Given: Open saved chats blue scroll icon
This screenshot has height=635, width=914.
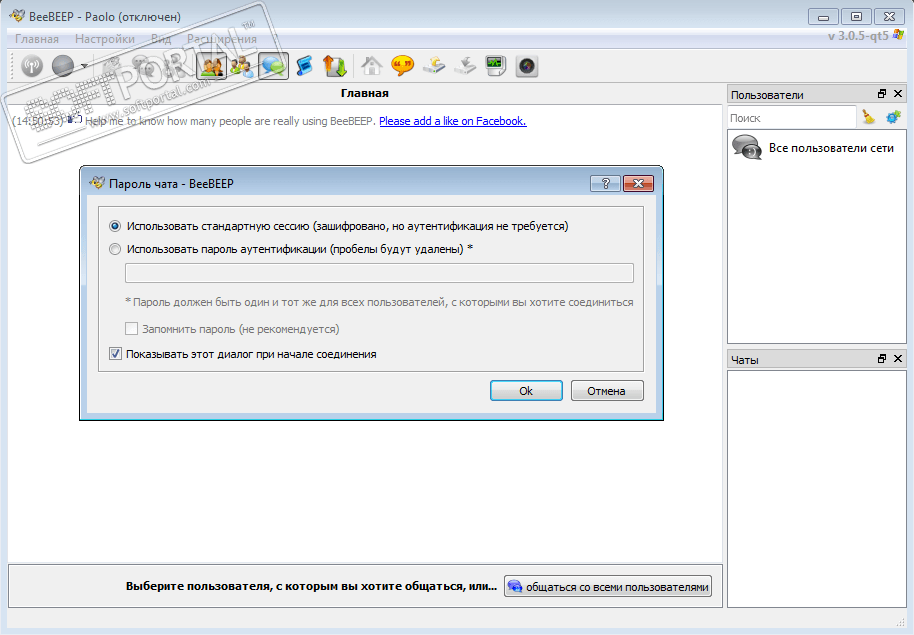Looking at the screenshot, I should (304, 66).
